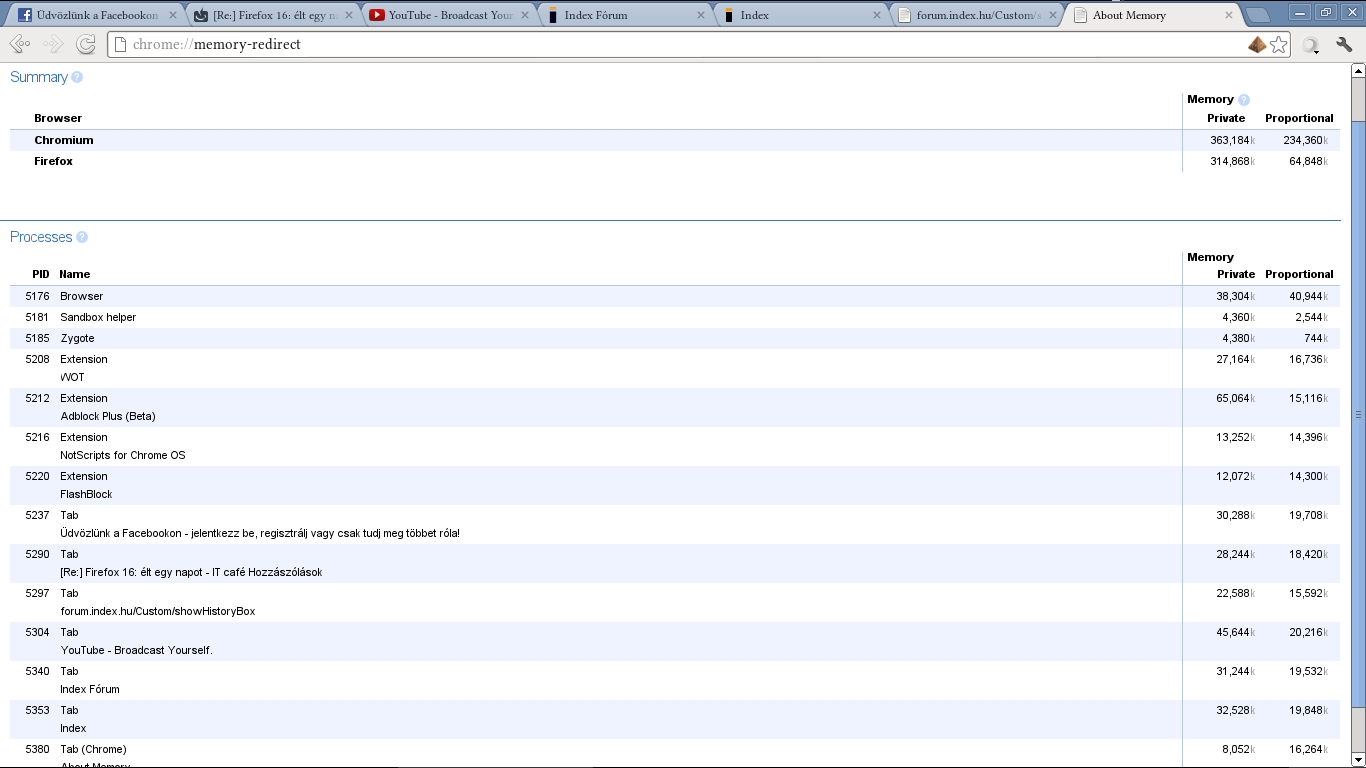1366x768 pixels.
Task: Click the help icon beside Summary Memory header
Action: (1244, 100)
